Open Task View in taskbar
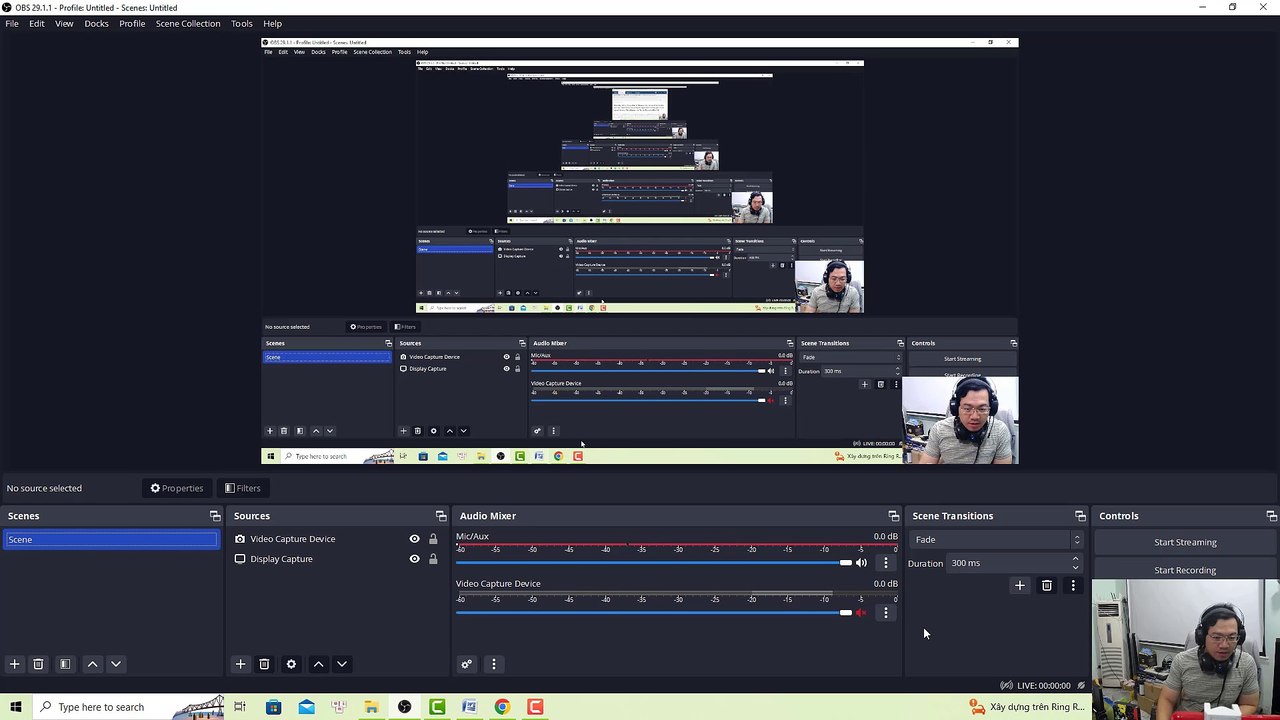The height and width of the screenshot is (720, 1280). coord(240,707)
